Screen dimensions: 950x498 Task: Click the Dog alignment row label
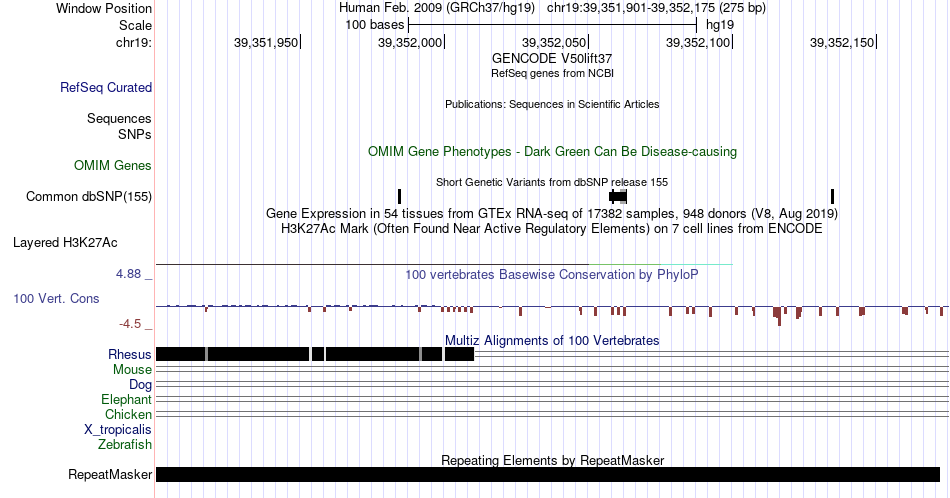(x=140, y=385)
